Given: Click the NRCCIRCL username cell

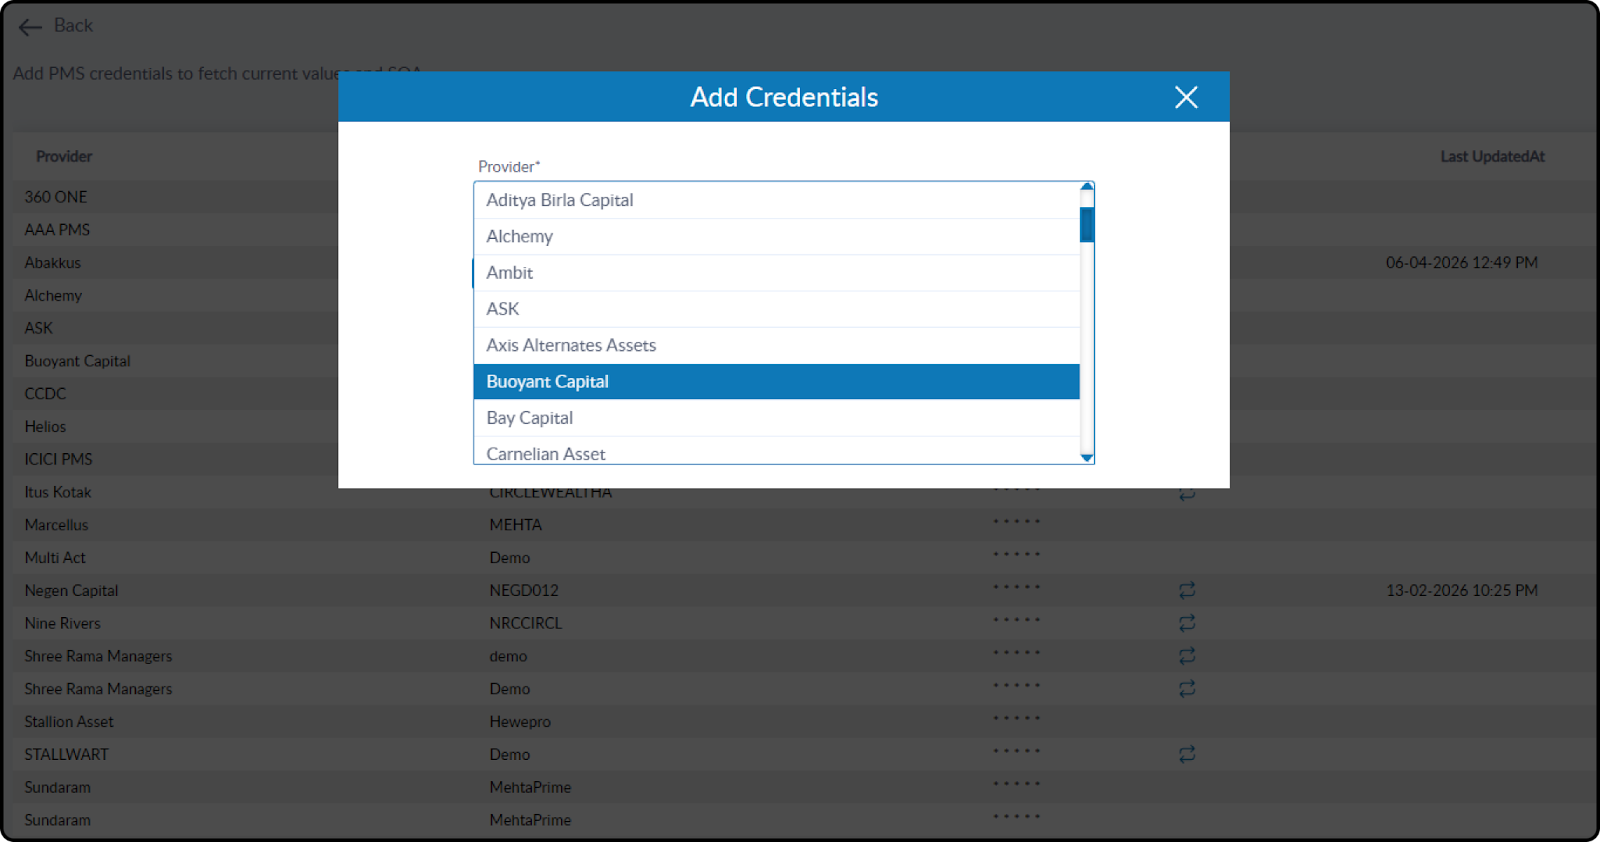Looking at the screenshot, I should [x=526, y=623].
